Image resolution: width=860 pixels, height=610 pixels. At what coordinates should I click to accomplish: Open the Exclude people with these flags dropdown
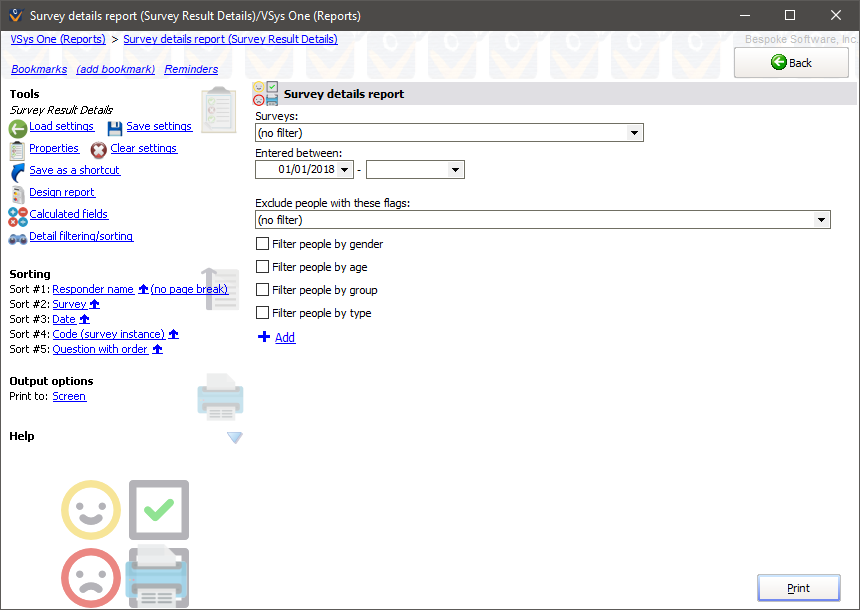(821, 219)
